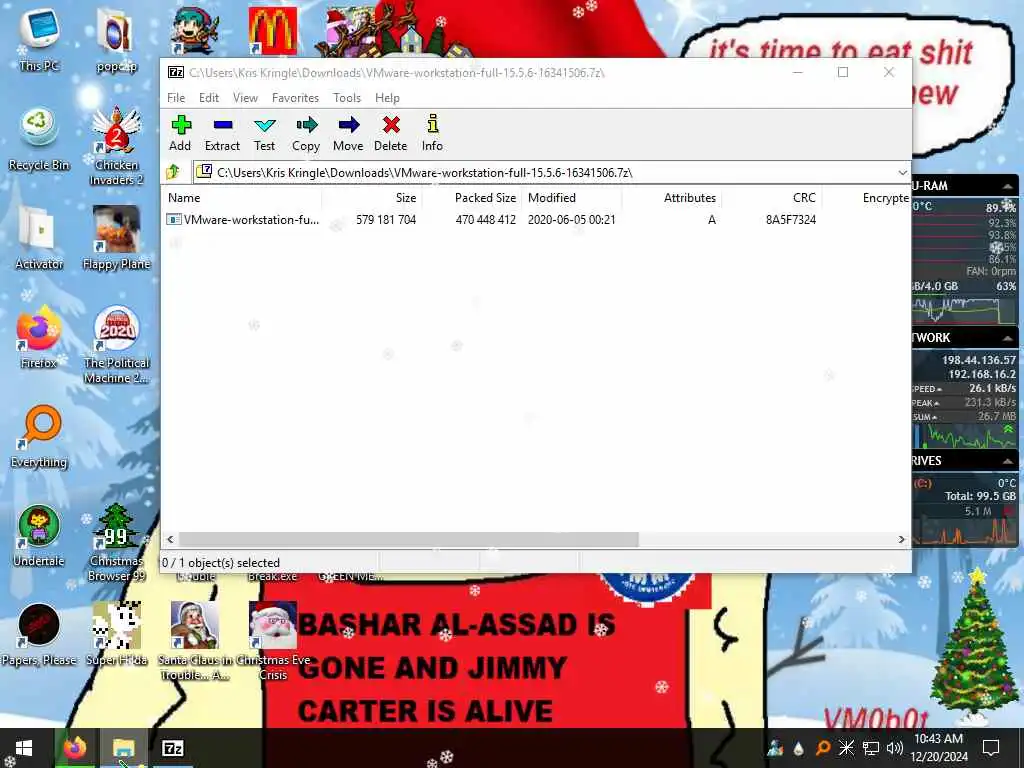The height and width of the screenshot is (768, 1024).
Task: Select the Everything desktop shortcut
Action: tap(39, 436)
